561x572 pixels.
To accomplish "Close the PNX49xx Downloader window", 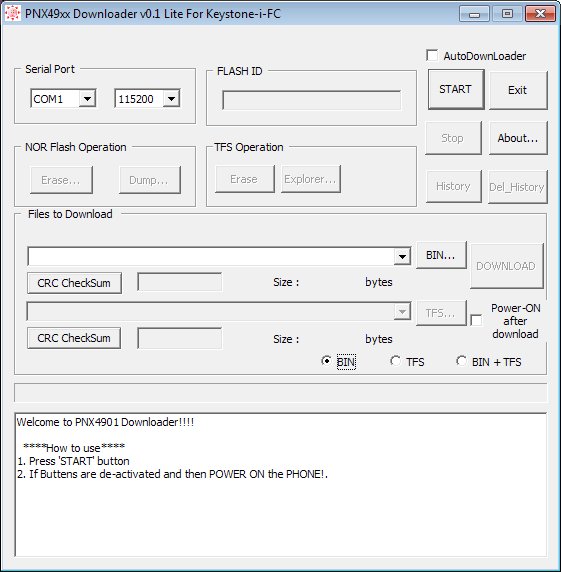I will (x=540, y=14).
